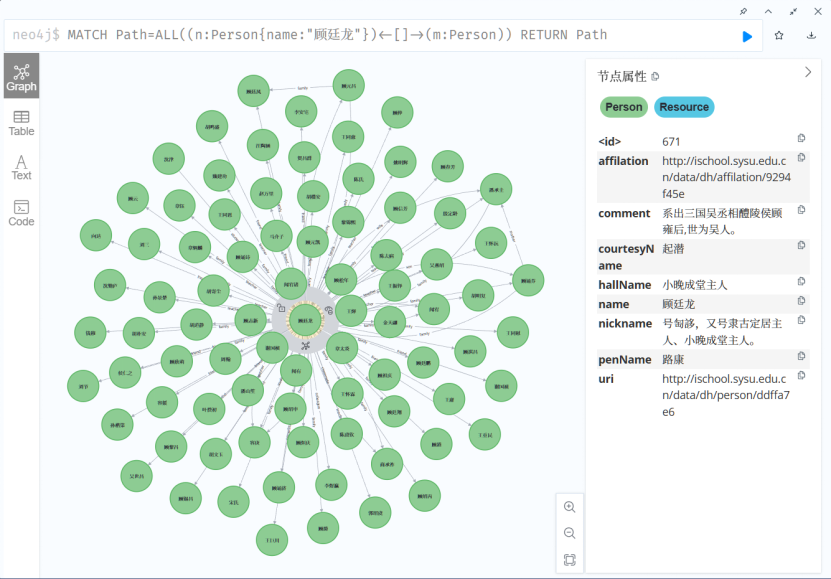Copy the uri property value

pos(801,375)
